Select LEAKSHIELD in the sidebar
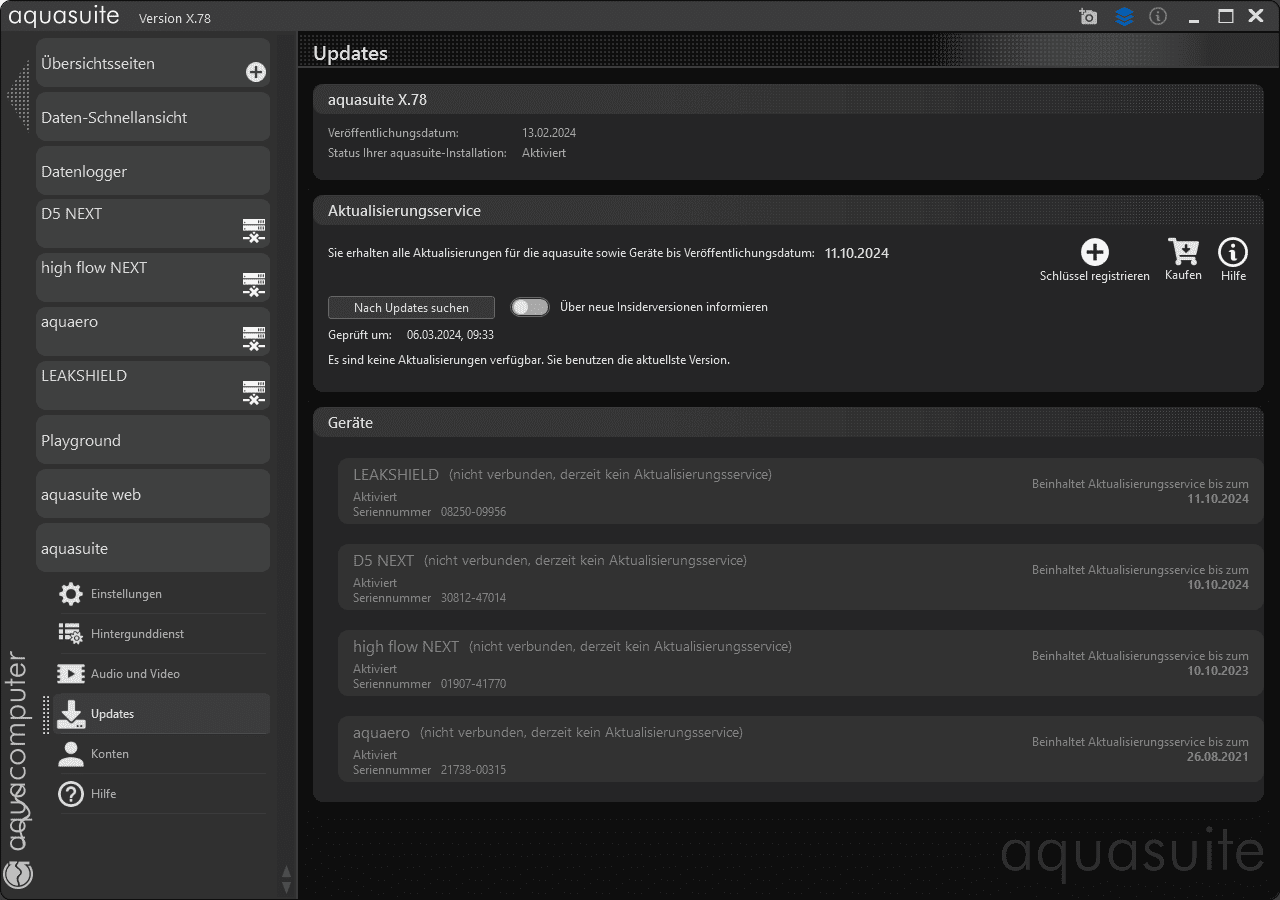1280x900 pixels. 153,385
